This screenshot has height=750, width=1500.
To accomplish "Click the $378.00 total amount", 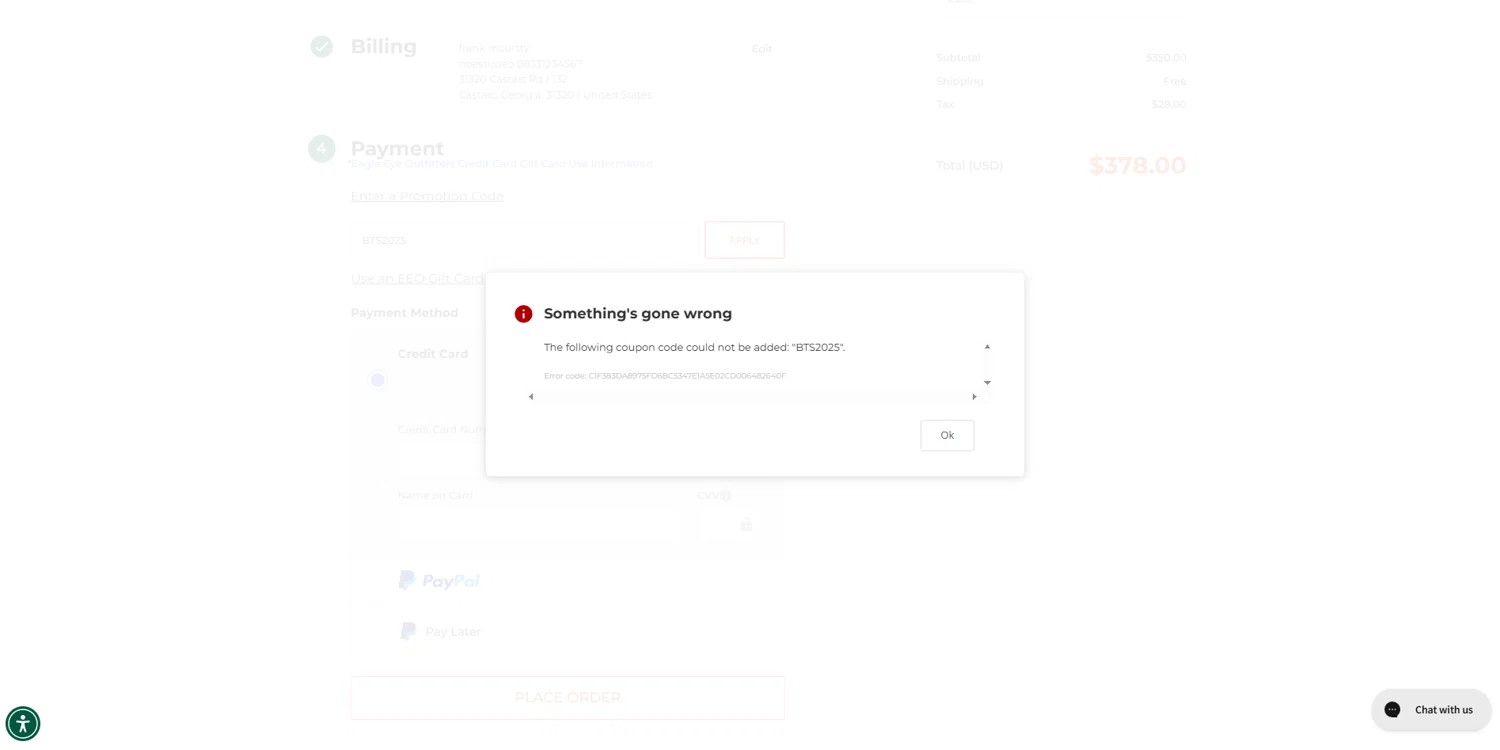I will [x=1137, y=165].
